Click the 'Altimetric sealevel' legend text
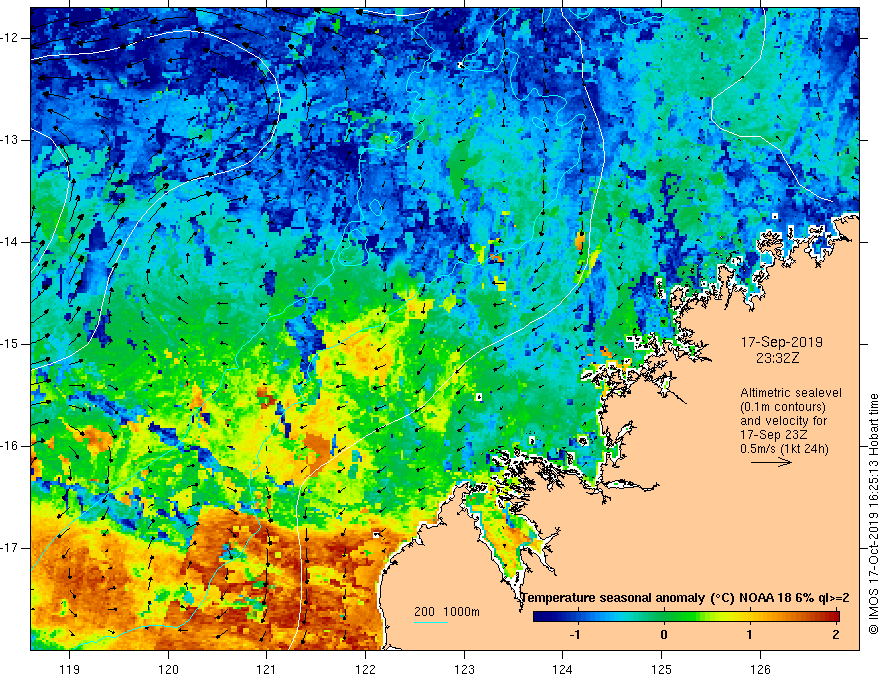 (791, 393)
